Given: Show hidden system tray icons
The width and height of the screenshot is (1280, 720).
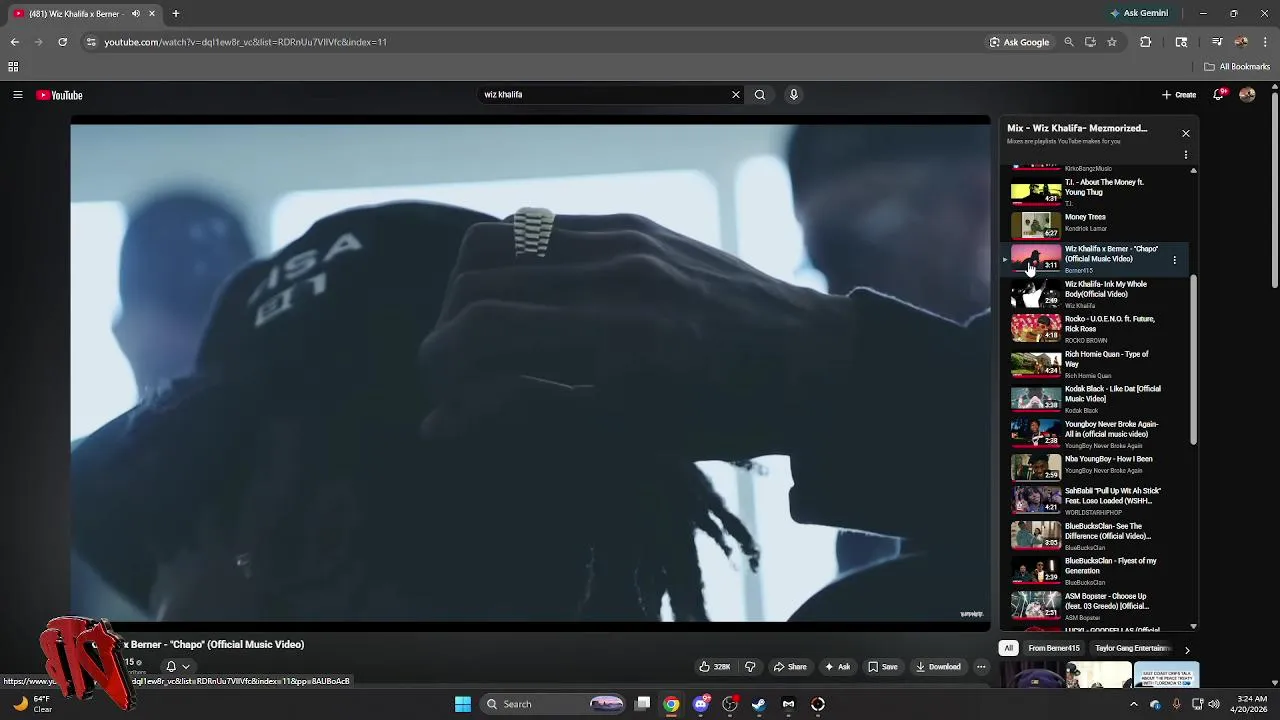Looking at the screenshot, I should pos(1134,704).
